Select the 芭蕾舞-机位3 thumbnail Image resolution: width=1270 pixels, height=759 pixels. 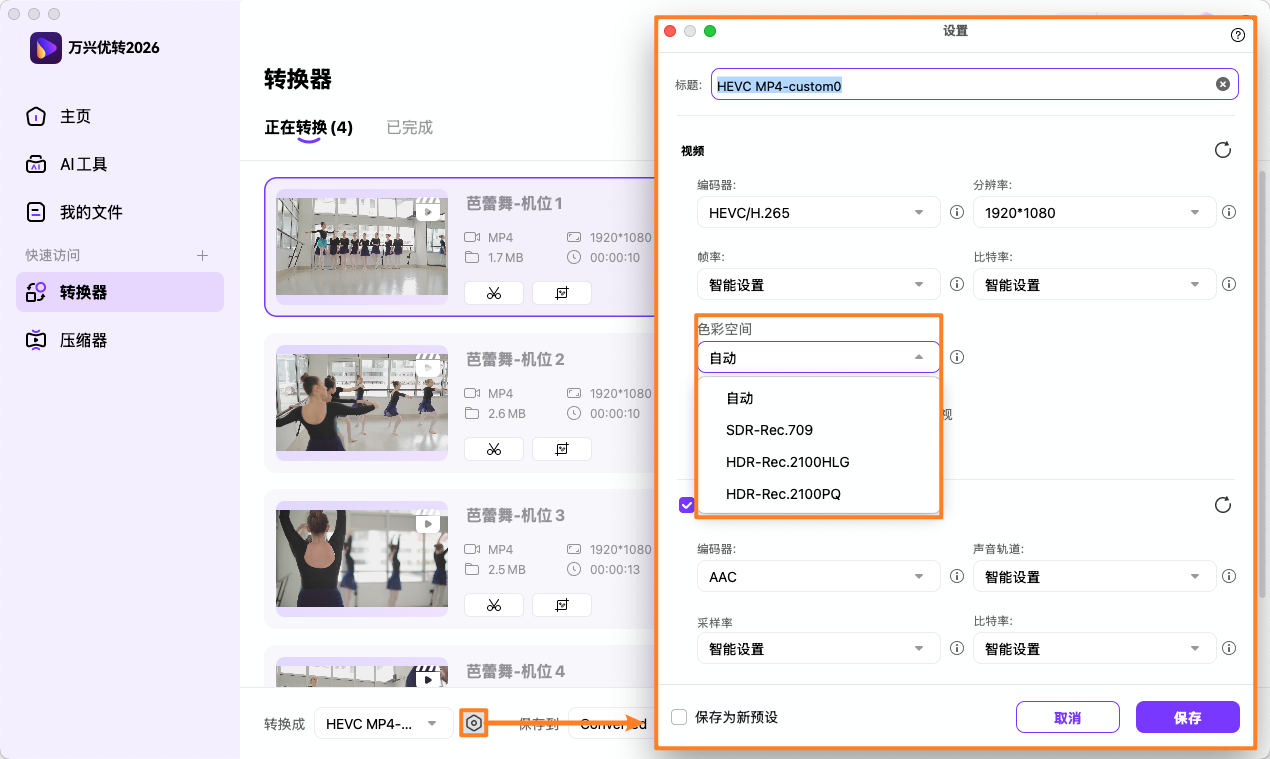[x=361, y=559]
